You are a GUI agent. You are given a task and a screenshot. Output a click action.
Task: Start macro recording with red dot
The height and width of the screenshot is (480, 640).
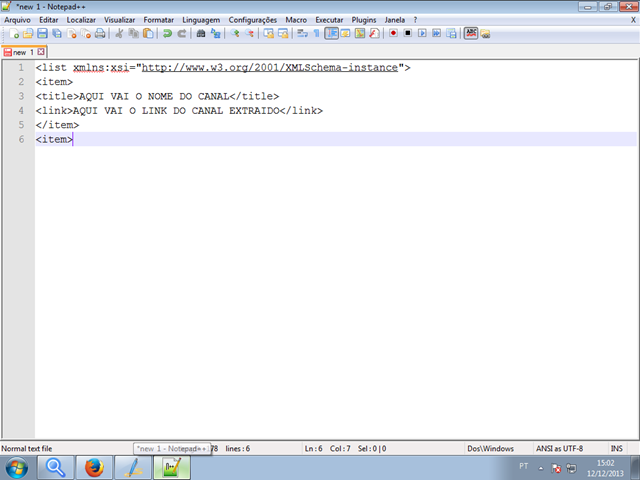click(393, 33)
